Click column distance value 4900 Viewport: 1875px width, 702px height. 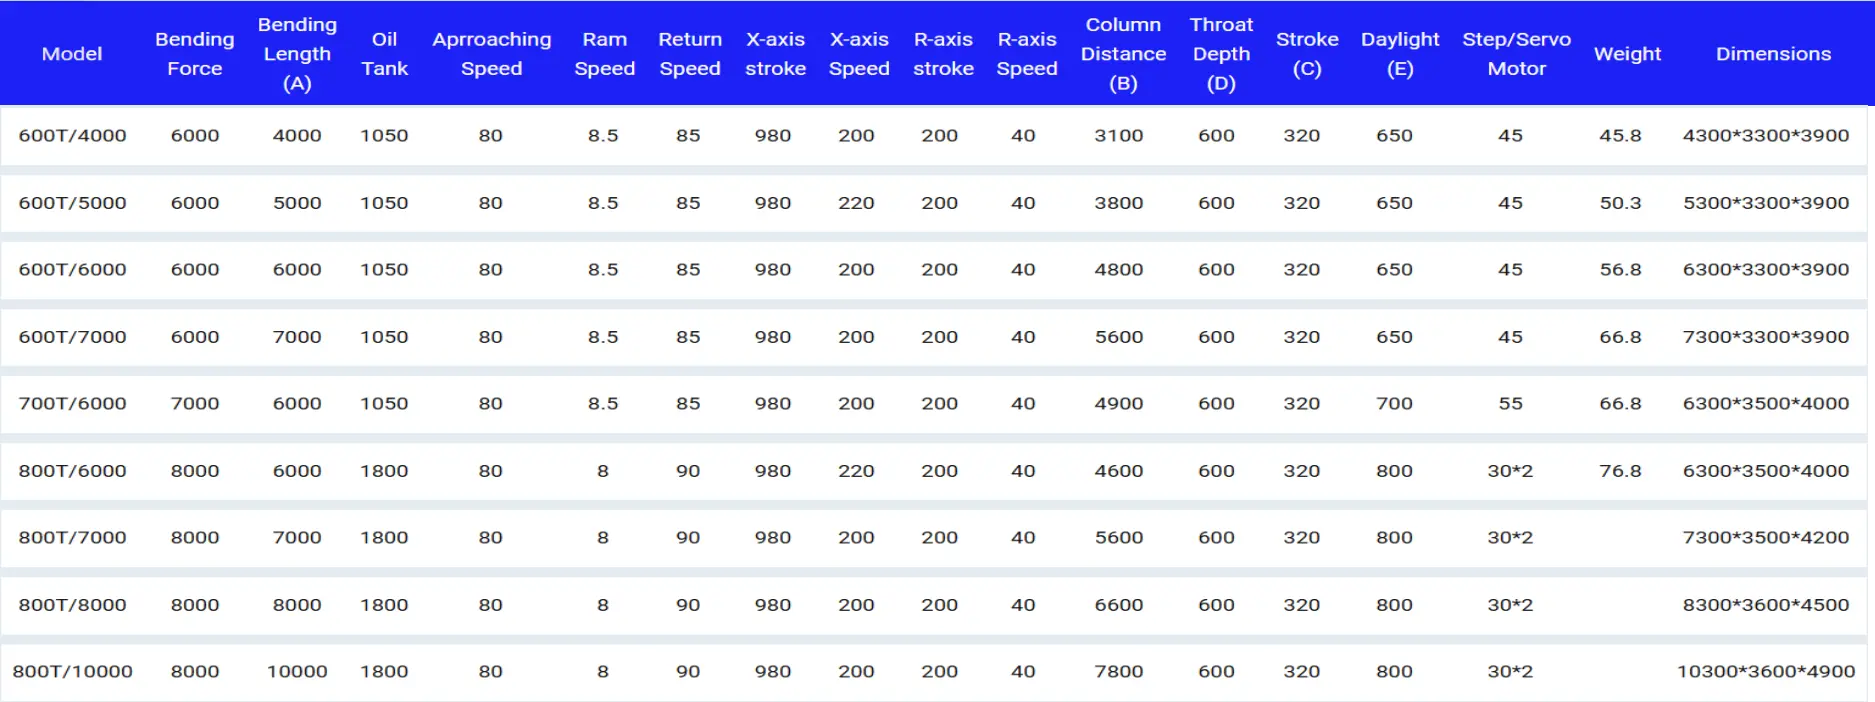tap(1119, 404)
